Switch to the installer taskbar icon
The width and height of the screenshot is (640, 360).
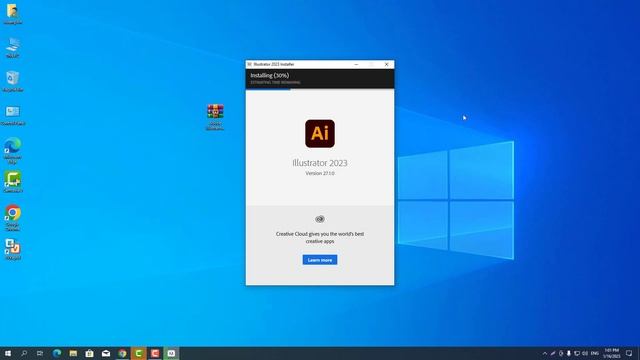coord(171,353)
